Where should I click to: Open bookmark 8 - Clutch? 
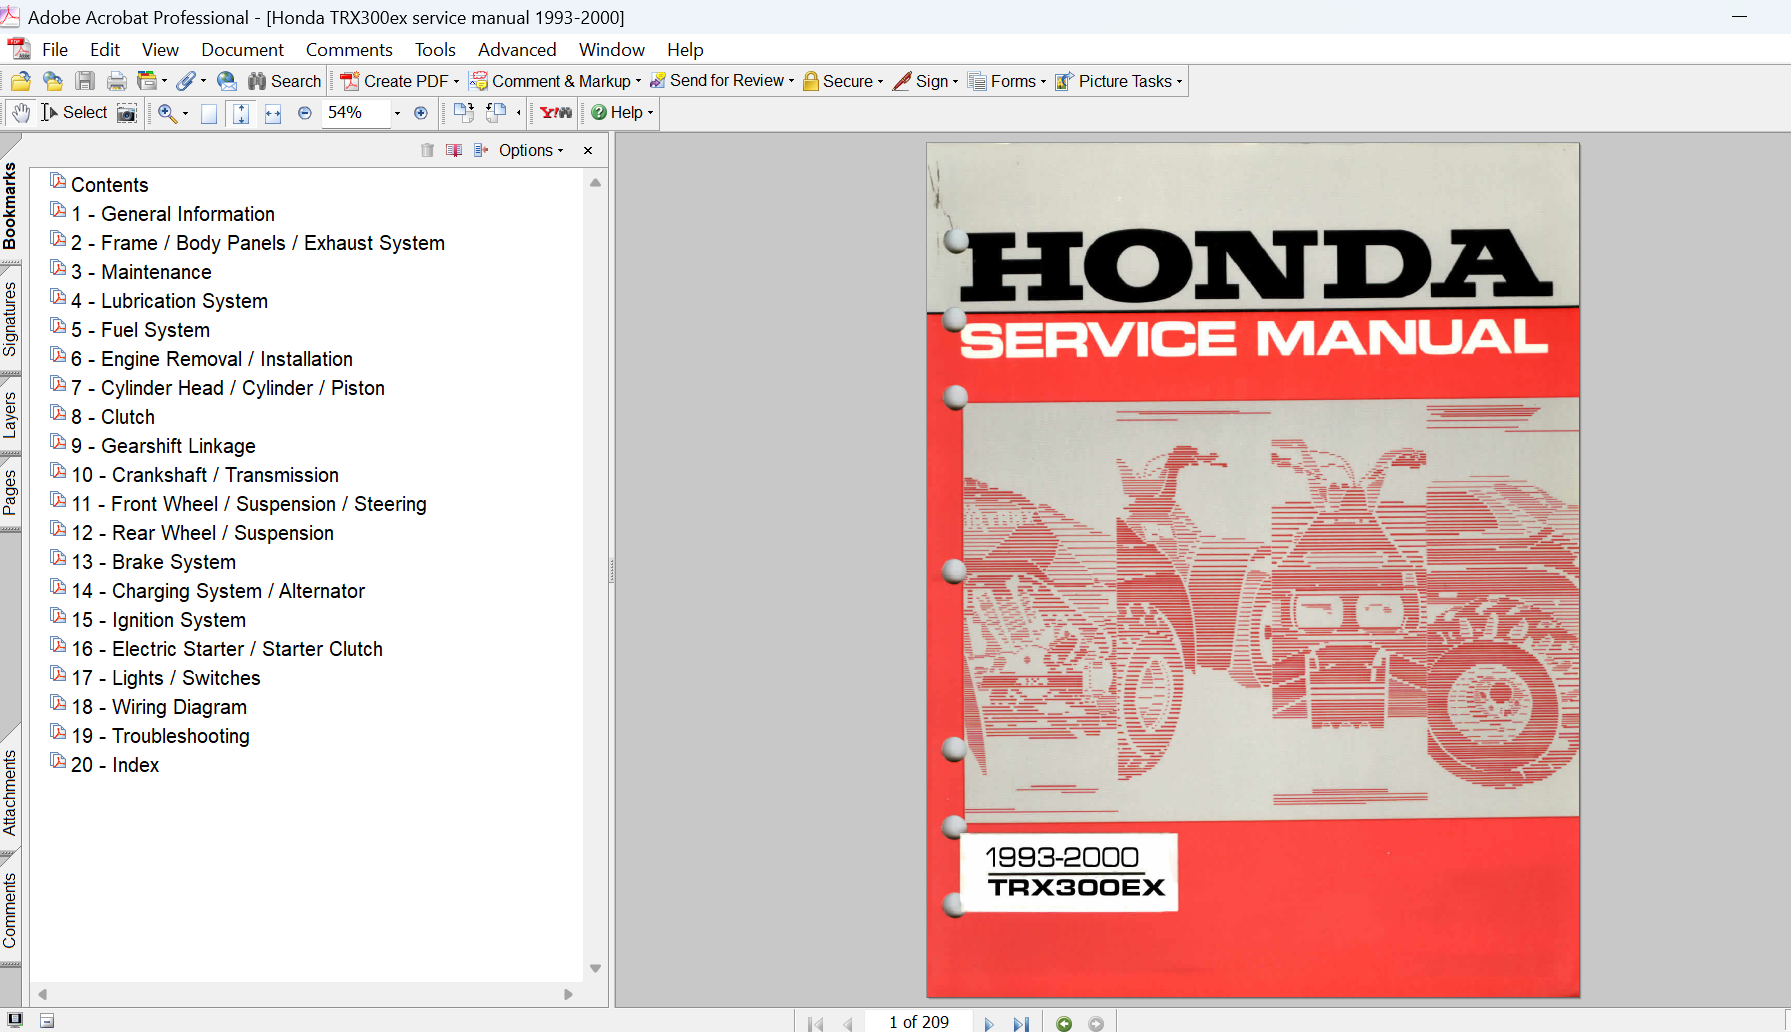click(113, 417)
